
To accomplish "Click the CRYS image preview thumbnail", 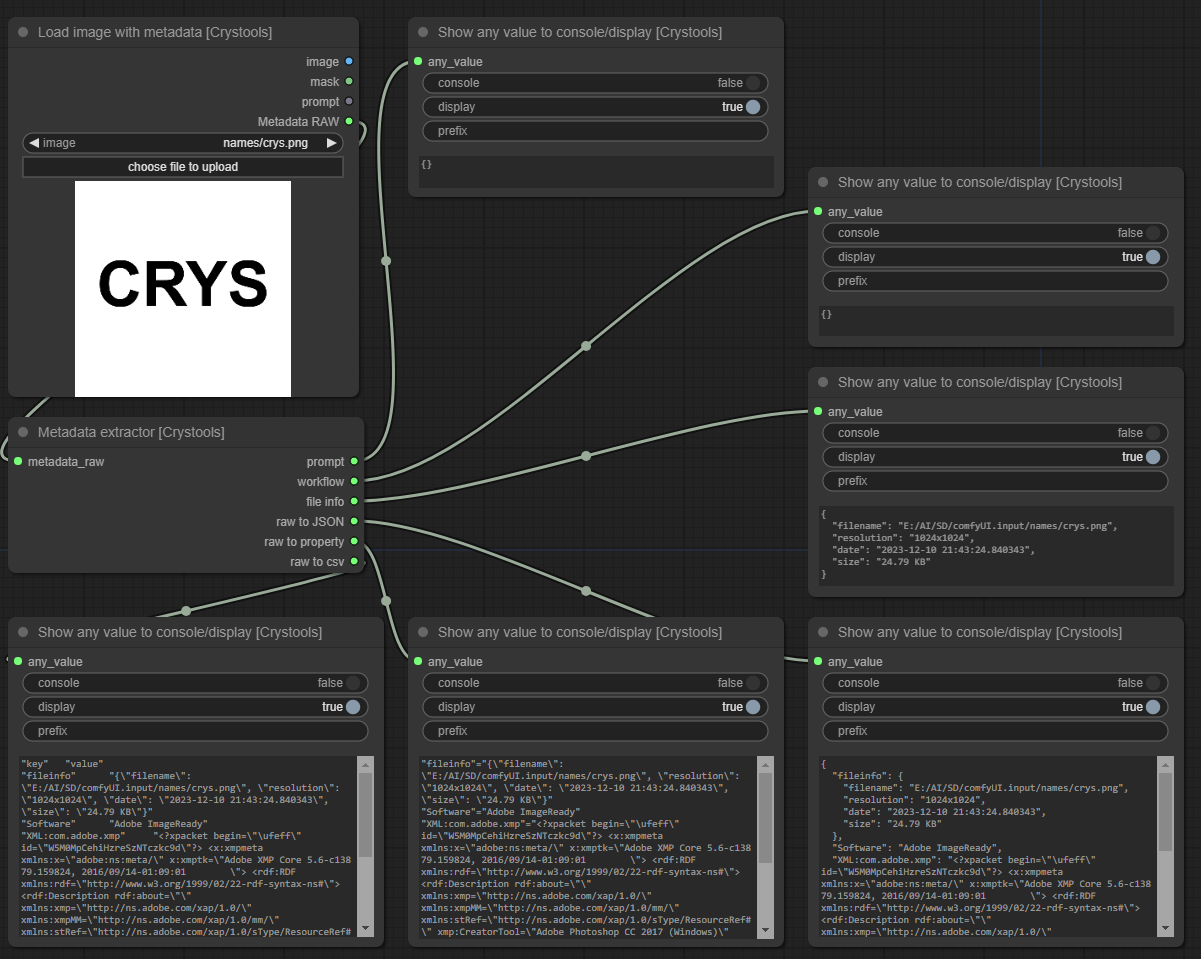I will pyautogui.click(x=183, y=288).
